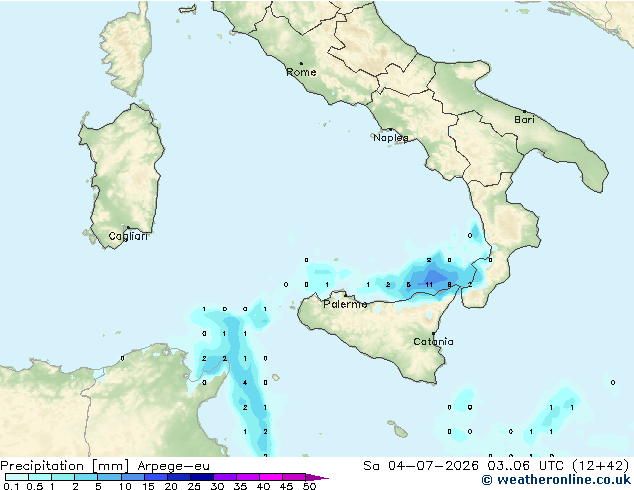Click the Naples city label
Screen dimensions: 634x490
point(391,137)
